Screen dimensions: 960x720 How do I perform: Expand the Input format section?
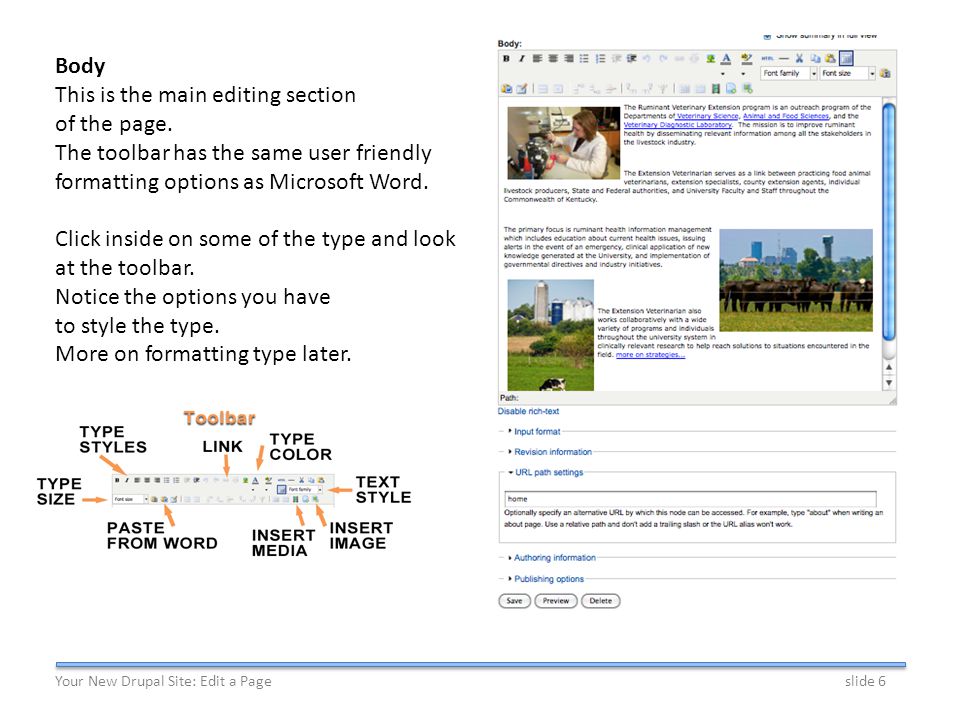[x=537, y=432]
